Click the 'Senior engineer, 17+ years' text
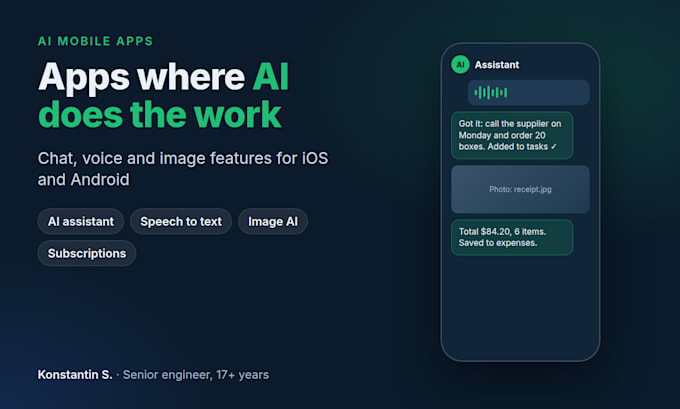Viewport: 680px width, 409px height. [x=196, y=375]
